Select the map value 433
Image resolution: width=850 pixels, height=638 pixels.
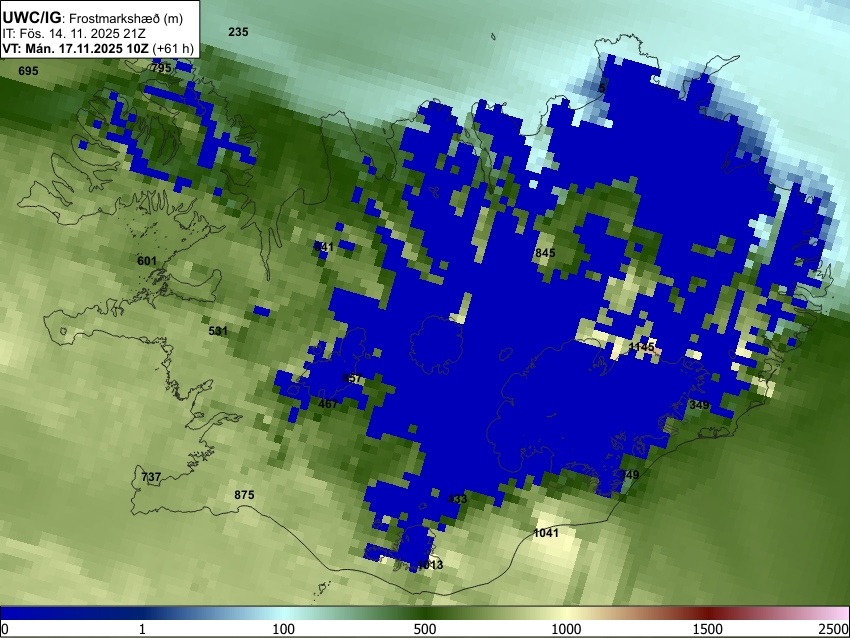pos(457,499)
